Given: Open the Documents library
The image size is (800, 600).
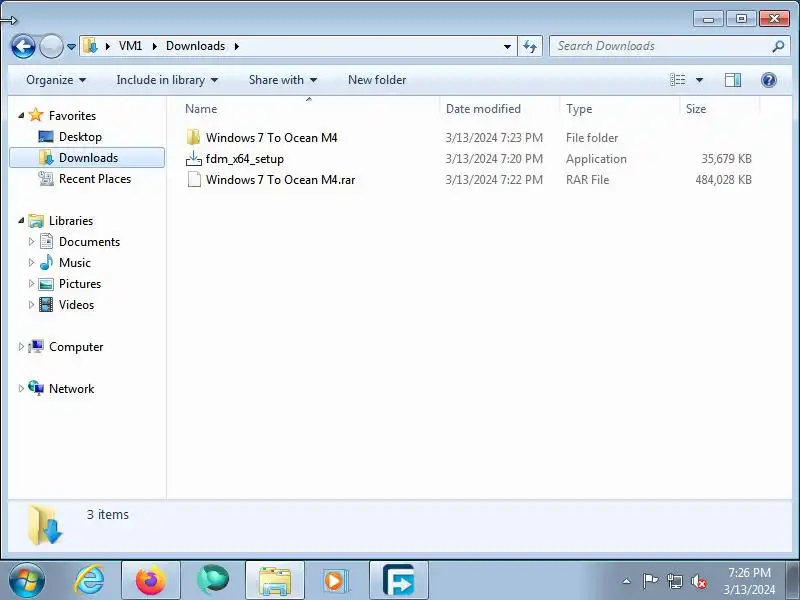Looking at the screenshot, I should pos(89,242).
